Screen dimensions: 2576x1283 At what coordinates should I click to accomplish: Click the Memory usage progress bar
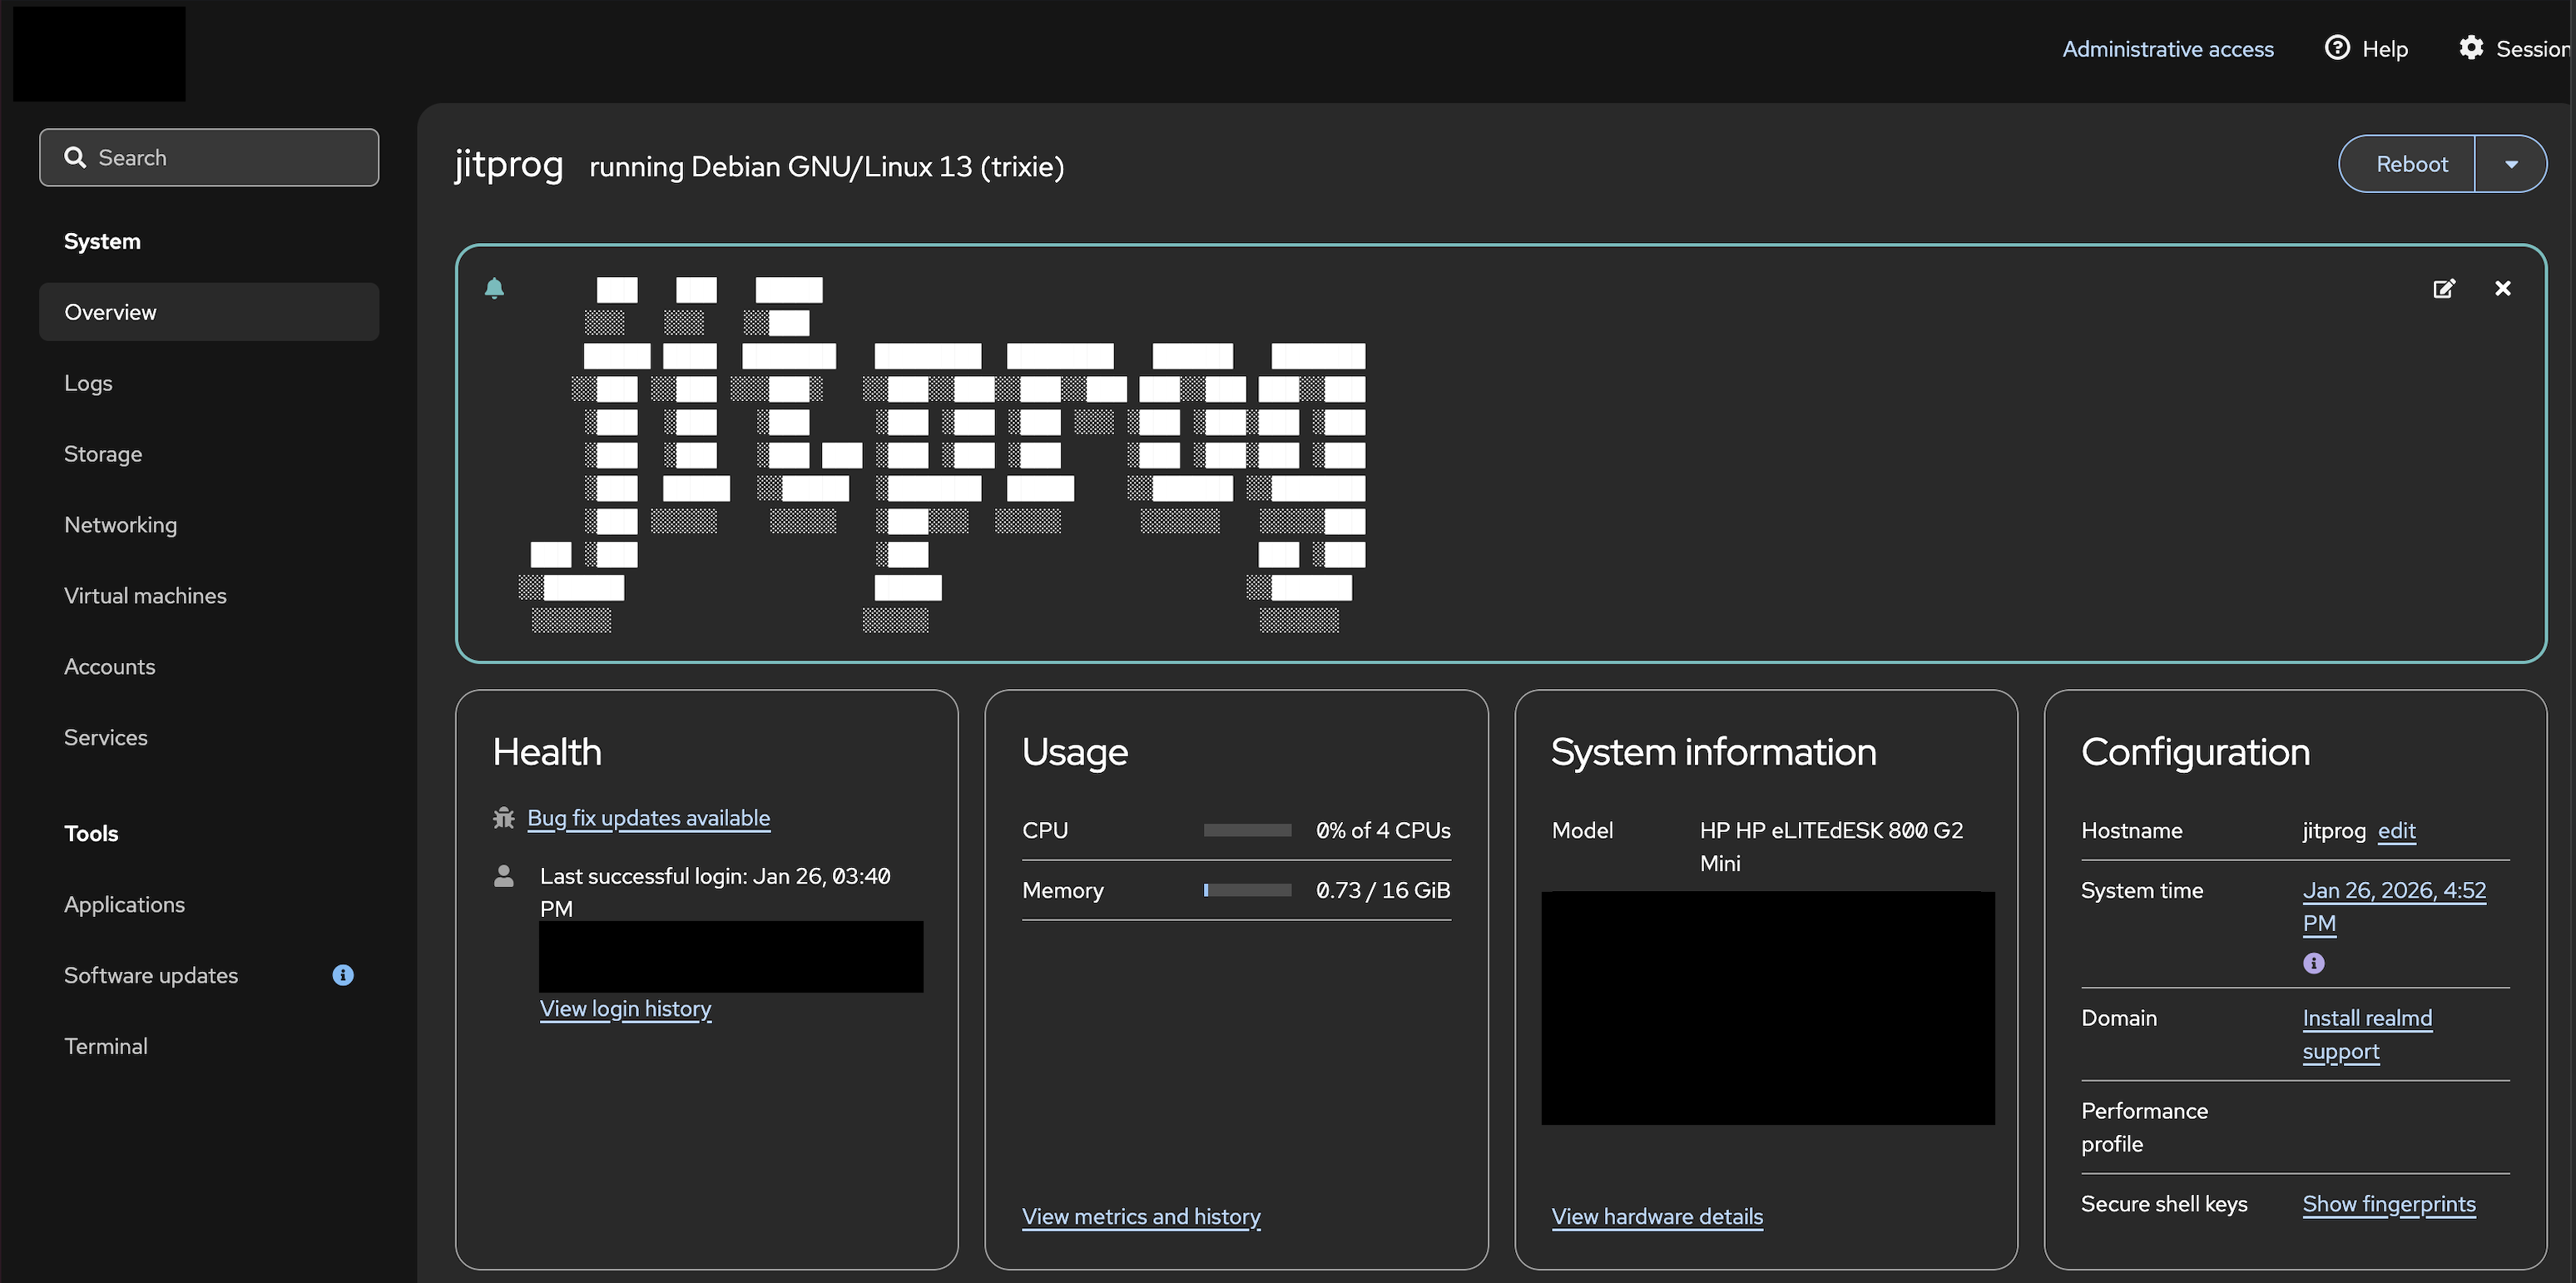[x=1247, y=890]
